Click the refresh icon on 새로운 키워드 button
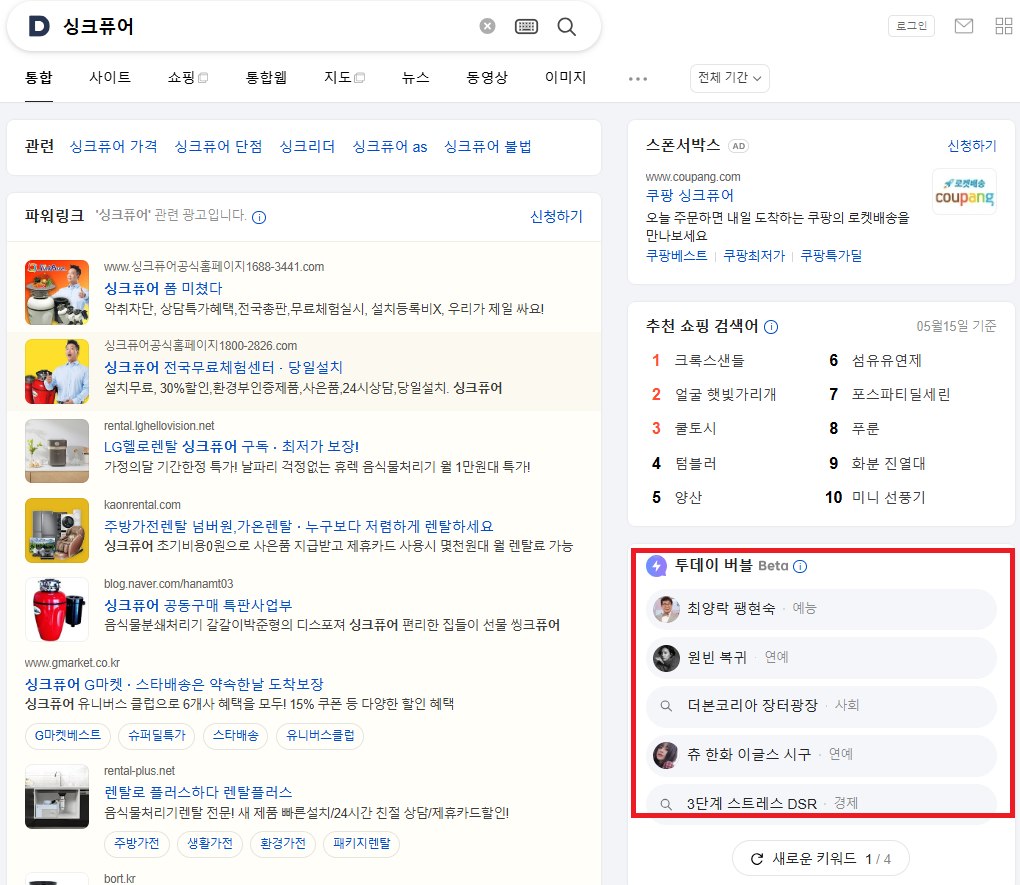The height and width of the screenshot is (885, 1020). tap(757, 859)
